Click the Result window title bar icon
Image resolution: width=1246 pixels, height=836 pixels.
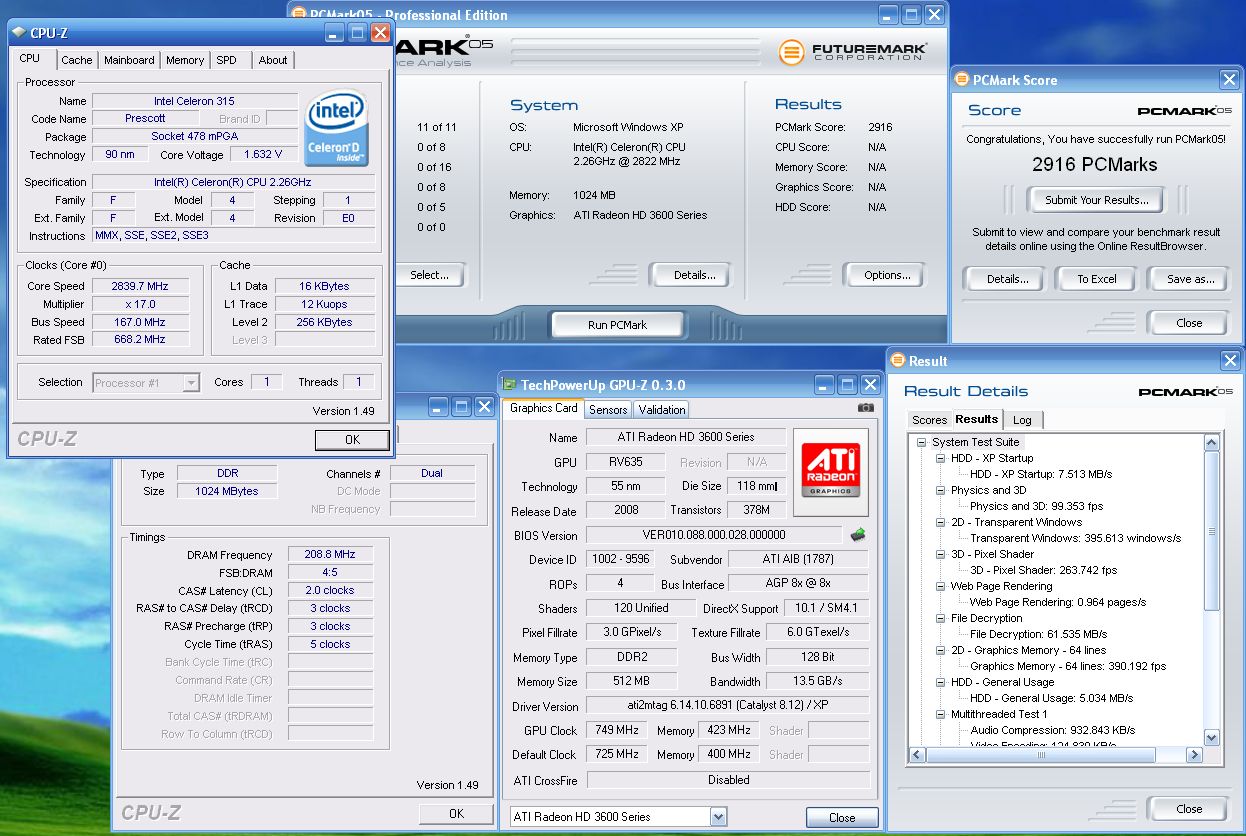pos(897,361)
